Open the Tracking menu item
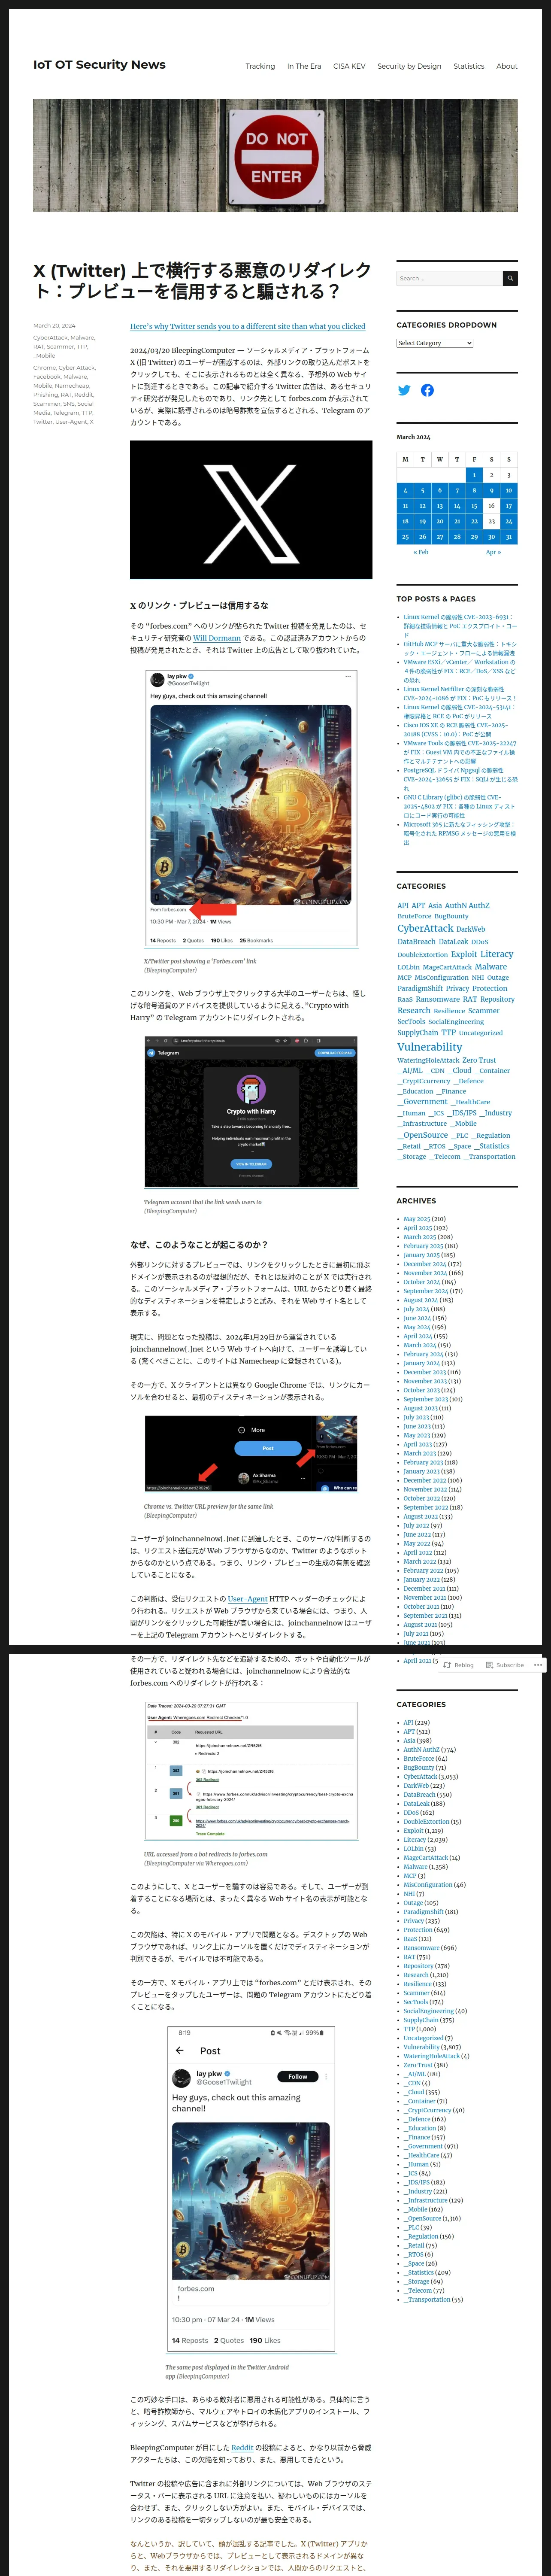551x2576 pixels. pos(260,66)
